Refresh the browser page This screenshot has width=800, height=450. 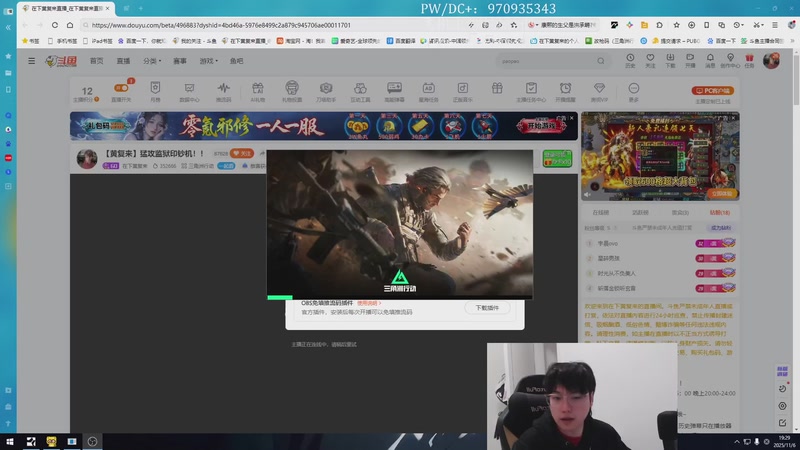point(55,25)
